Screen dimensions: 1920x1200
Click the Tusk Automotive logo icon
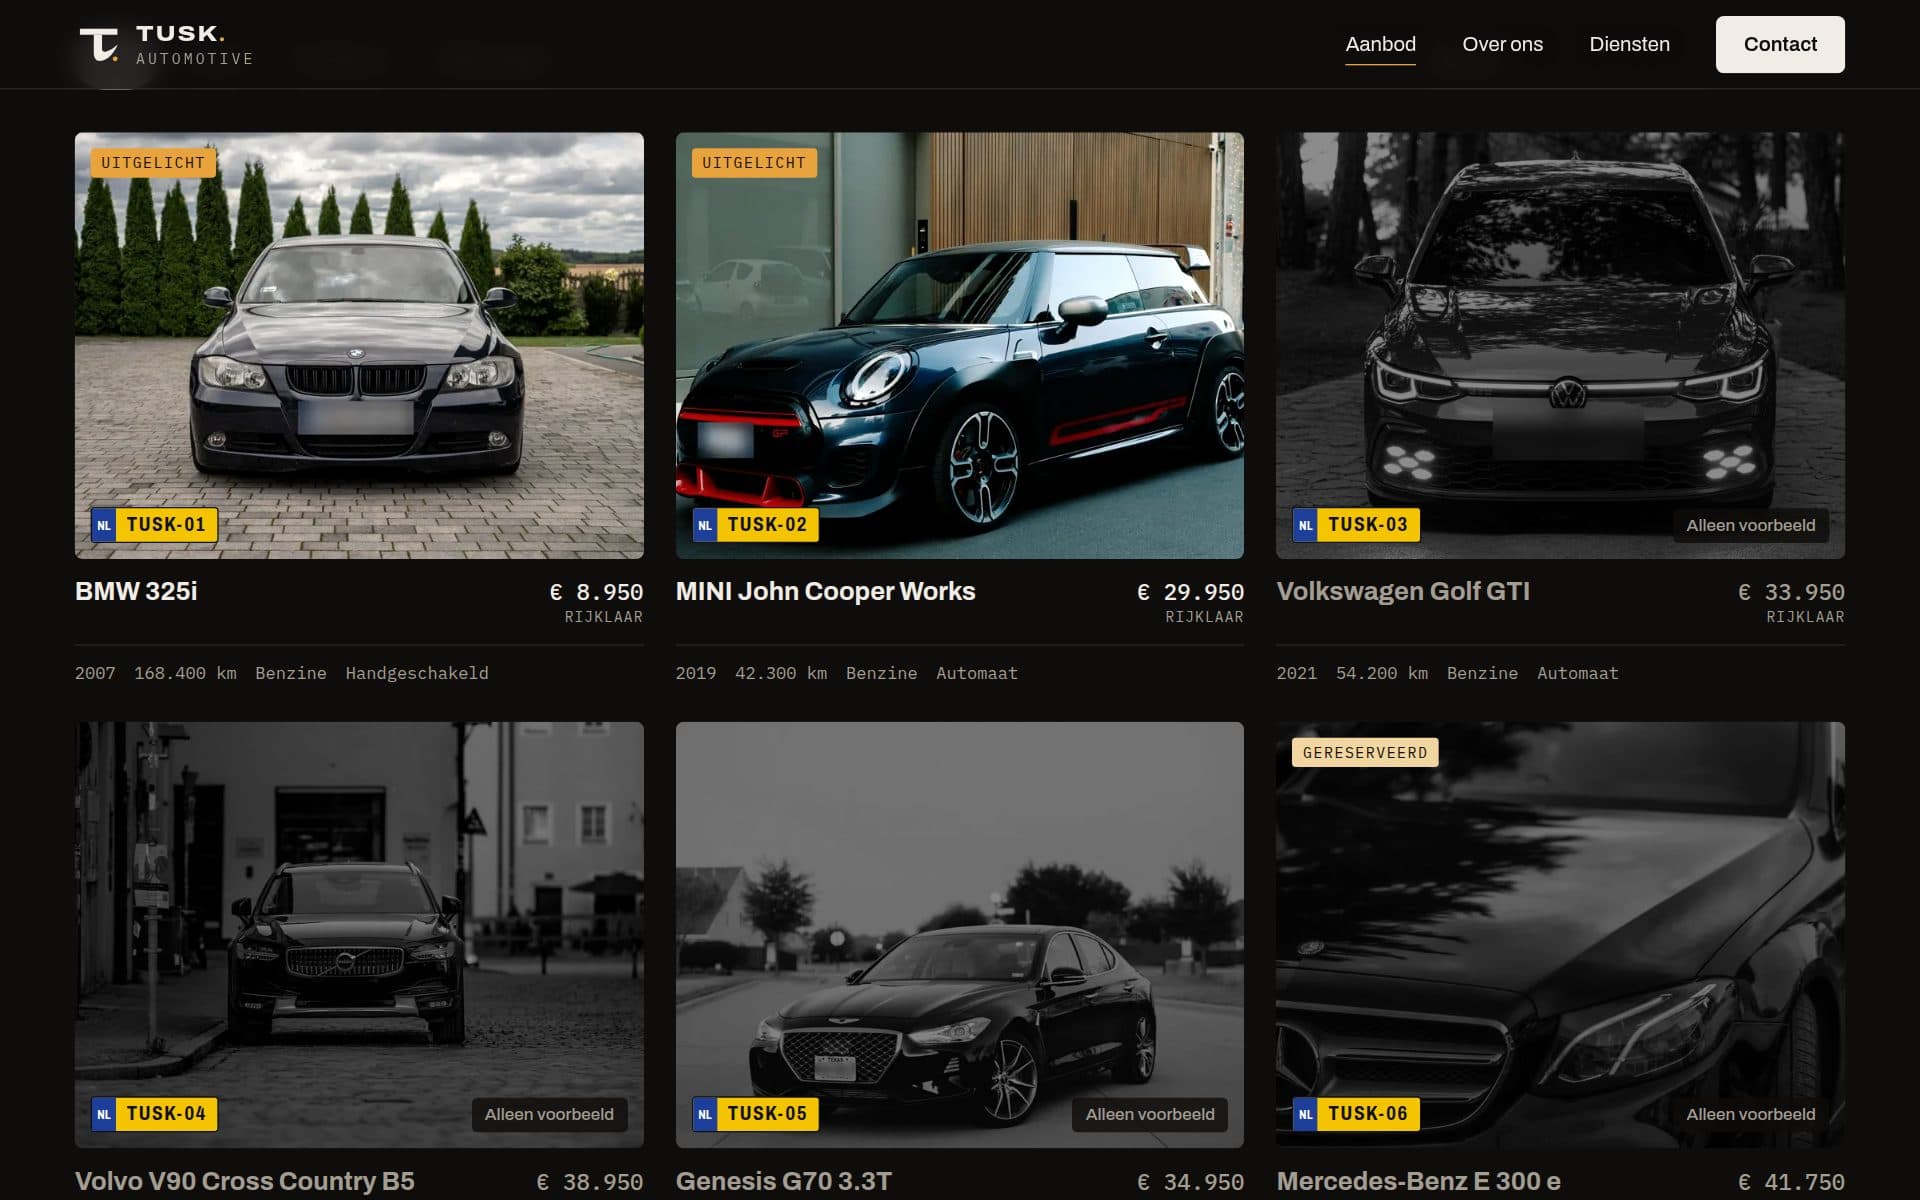click(99, 44)
